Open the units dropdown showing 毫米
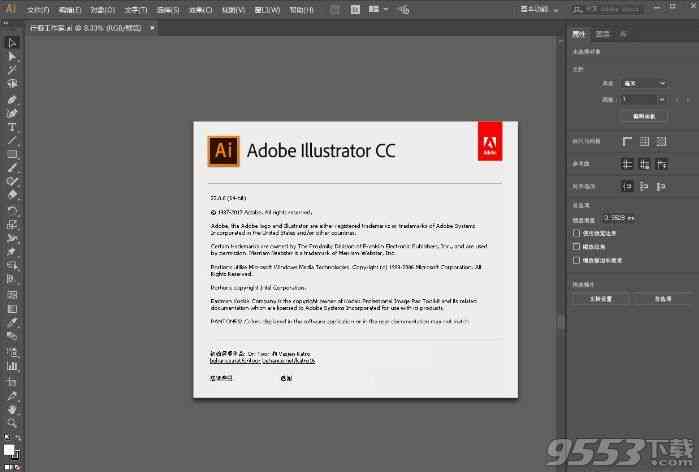The height and width of the screenshot is (472, 699). point(644,83)
